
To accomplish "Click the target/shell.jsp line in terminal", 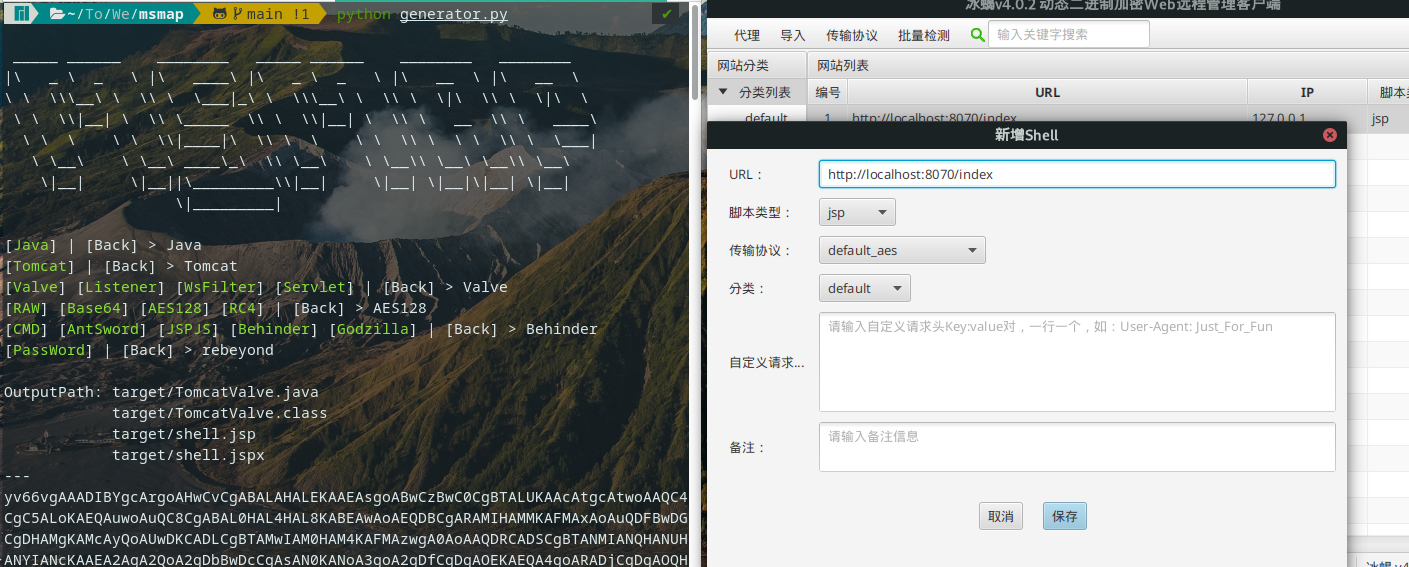I will (184, 434).
